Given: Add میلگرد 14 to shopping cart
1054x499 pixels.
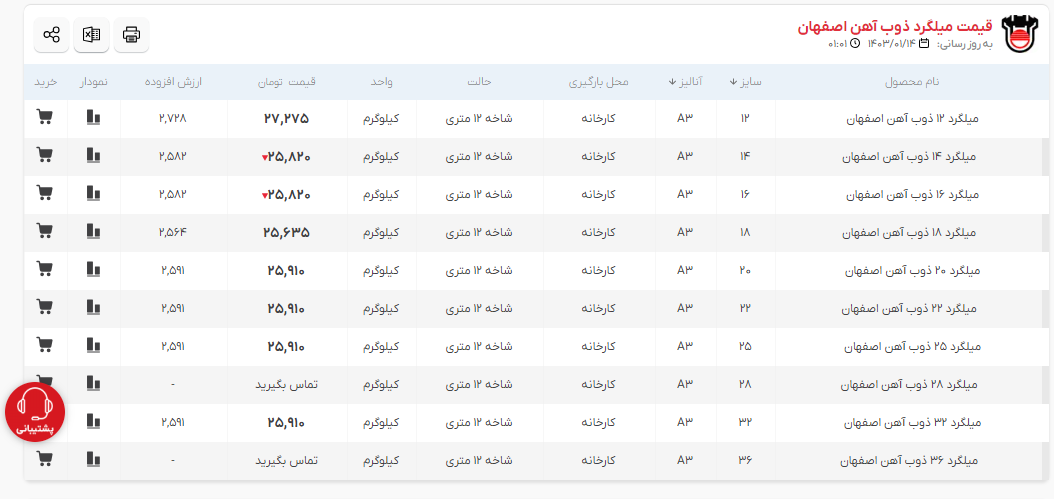Looking at the screenshot, I should pyautogui.click(x=44, y=156).
